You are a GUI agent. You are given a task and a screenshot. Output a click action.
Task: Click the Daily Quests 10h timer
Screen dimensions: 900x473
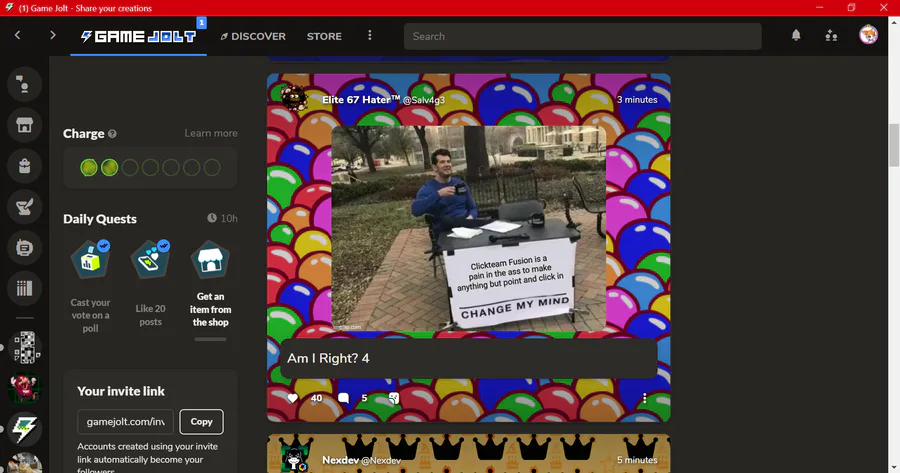pos(222,218)
